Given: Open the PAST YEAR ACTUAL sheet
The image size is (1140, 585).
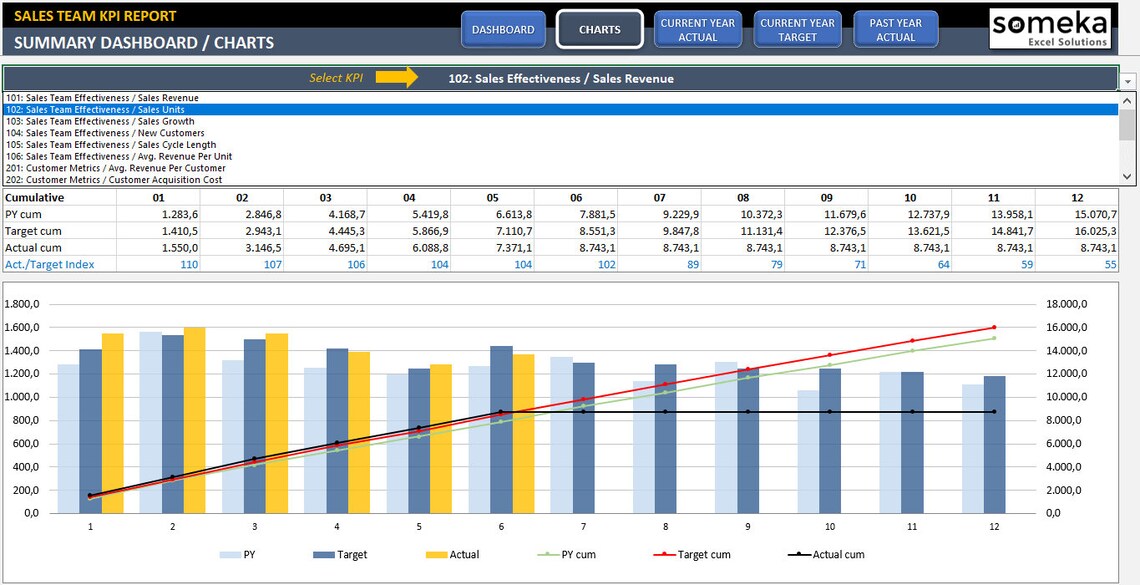Looking at the screenshot, I should [x=895, y=29].
